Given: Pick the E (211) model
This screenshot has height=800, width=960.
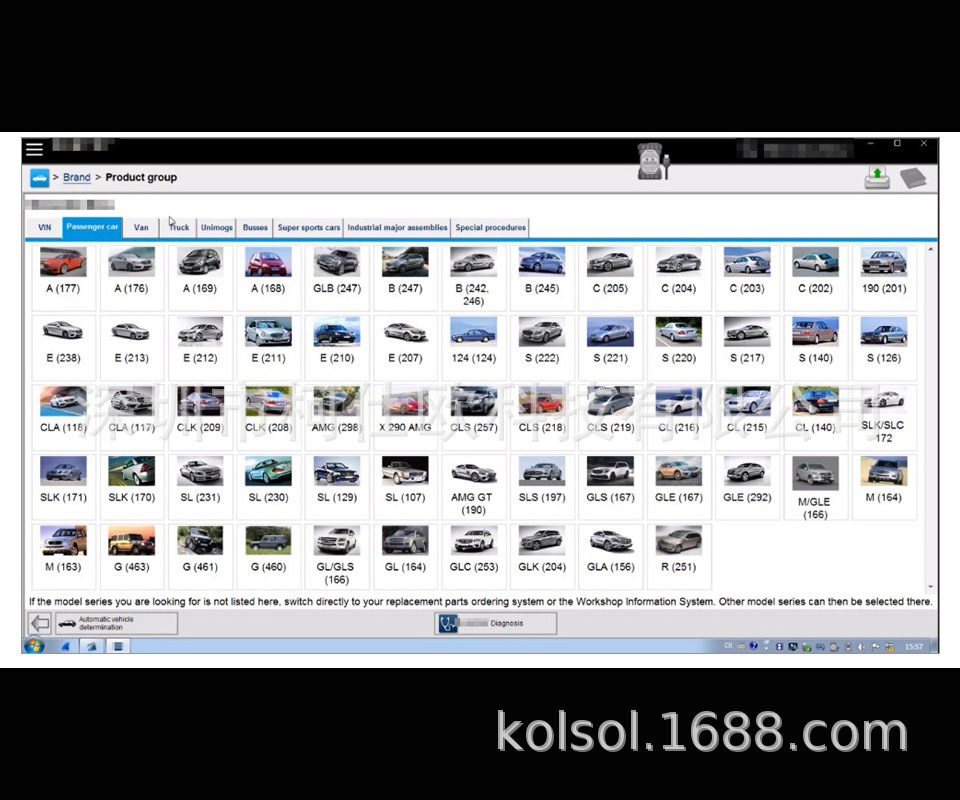Looking at the screenshot, I should (x=268, y=347).
